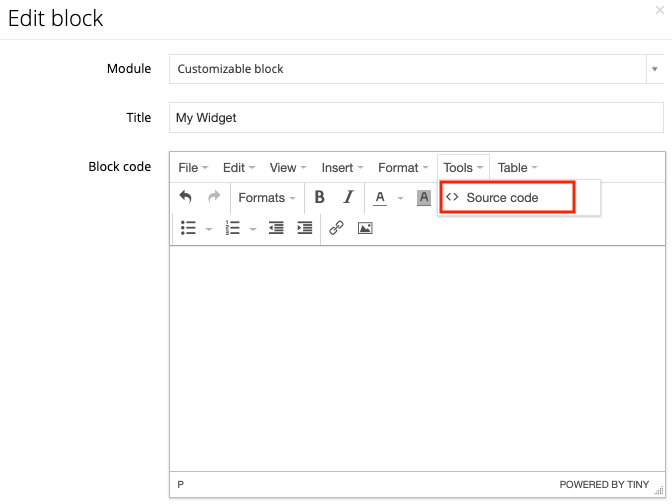Click the redo arrow icon
The image size is (672, 504).
click(x=213, y=197)
